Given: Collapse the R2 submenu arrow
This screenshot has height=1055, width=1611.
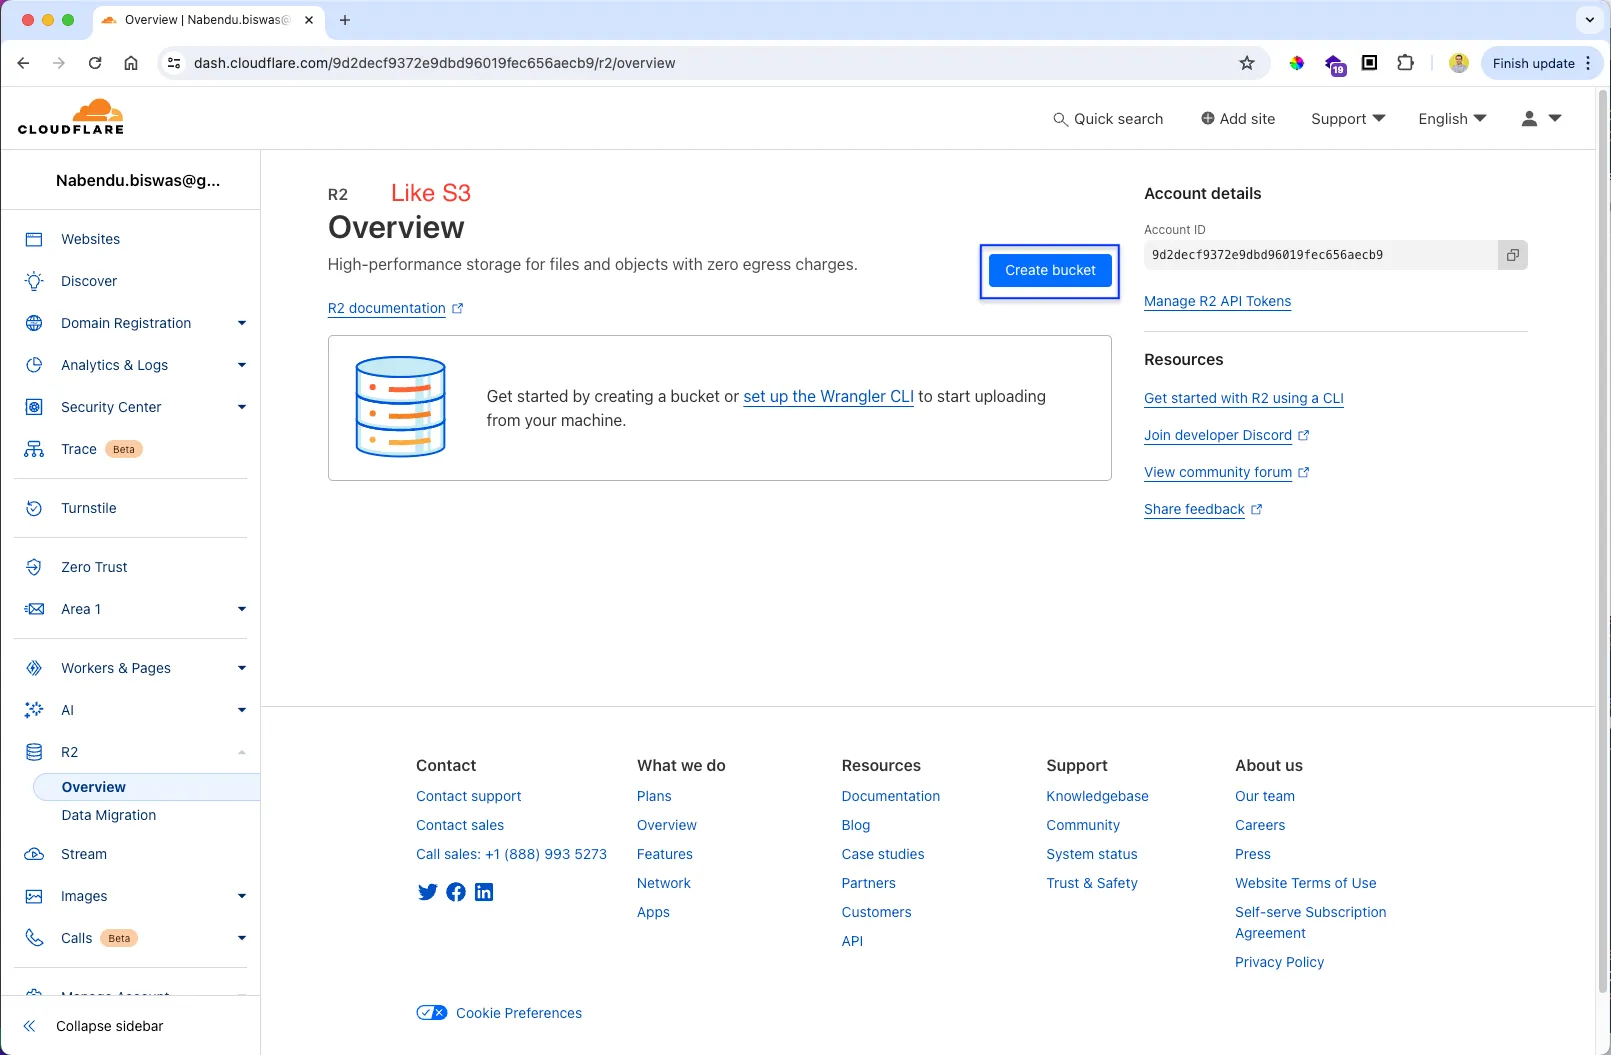Looking at the screenshot, I should click(x=242, y=752).
